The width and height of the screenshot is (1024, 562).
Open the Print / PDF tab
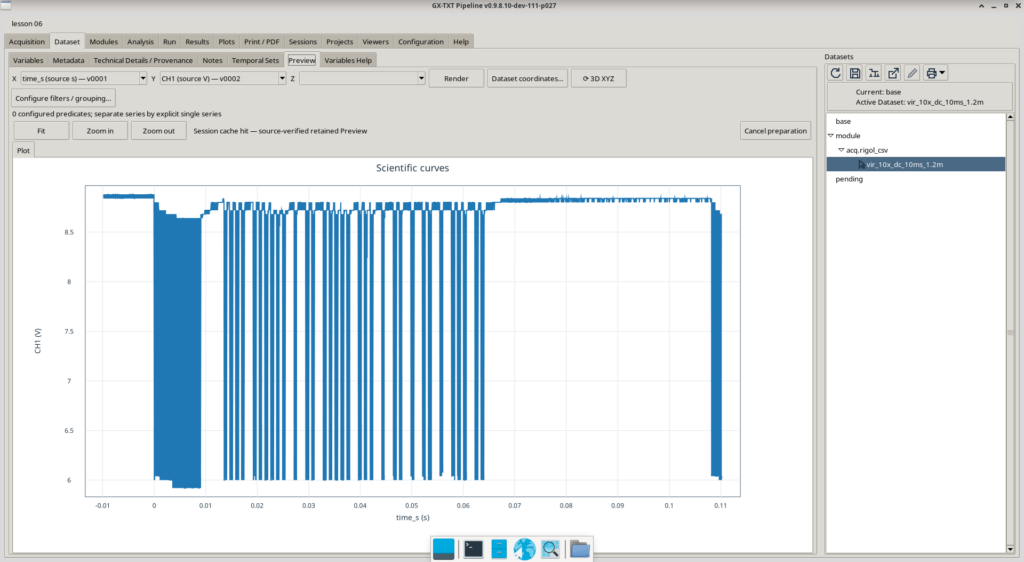pyautogui.click(x=262, y=42)
